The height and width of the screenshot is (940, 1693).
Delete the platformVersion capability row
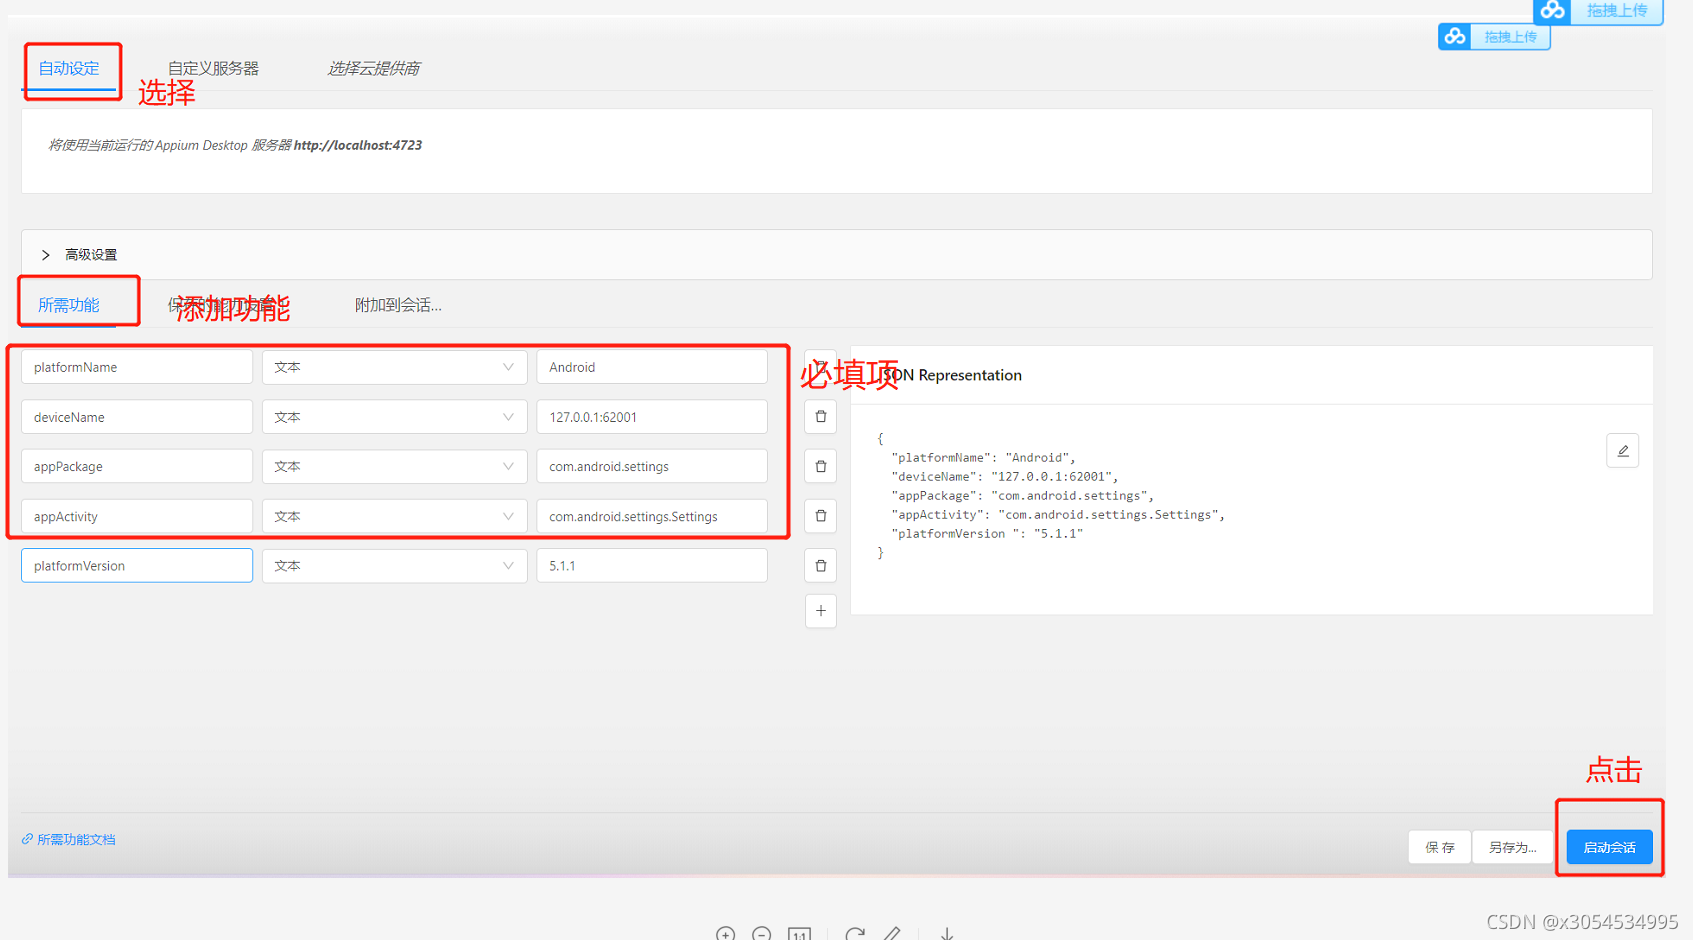[821, 566]
